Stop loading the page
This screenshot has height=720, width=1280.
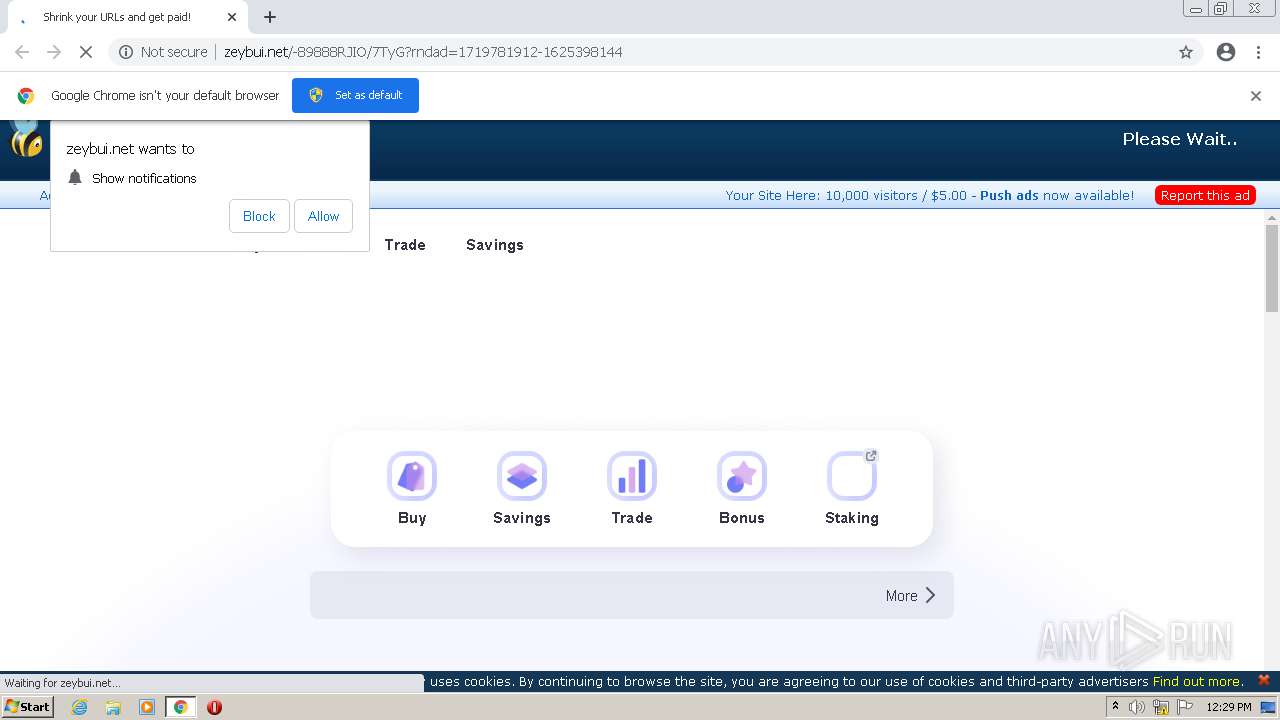[x=86, y=52]
